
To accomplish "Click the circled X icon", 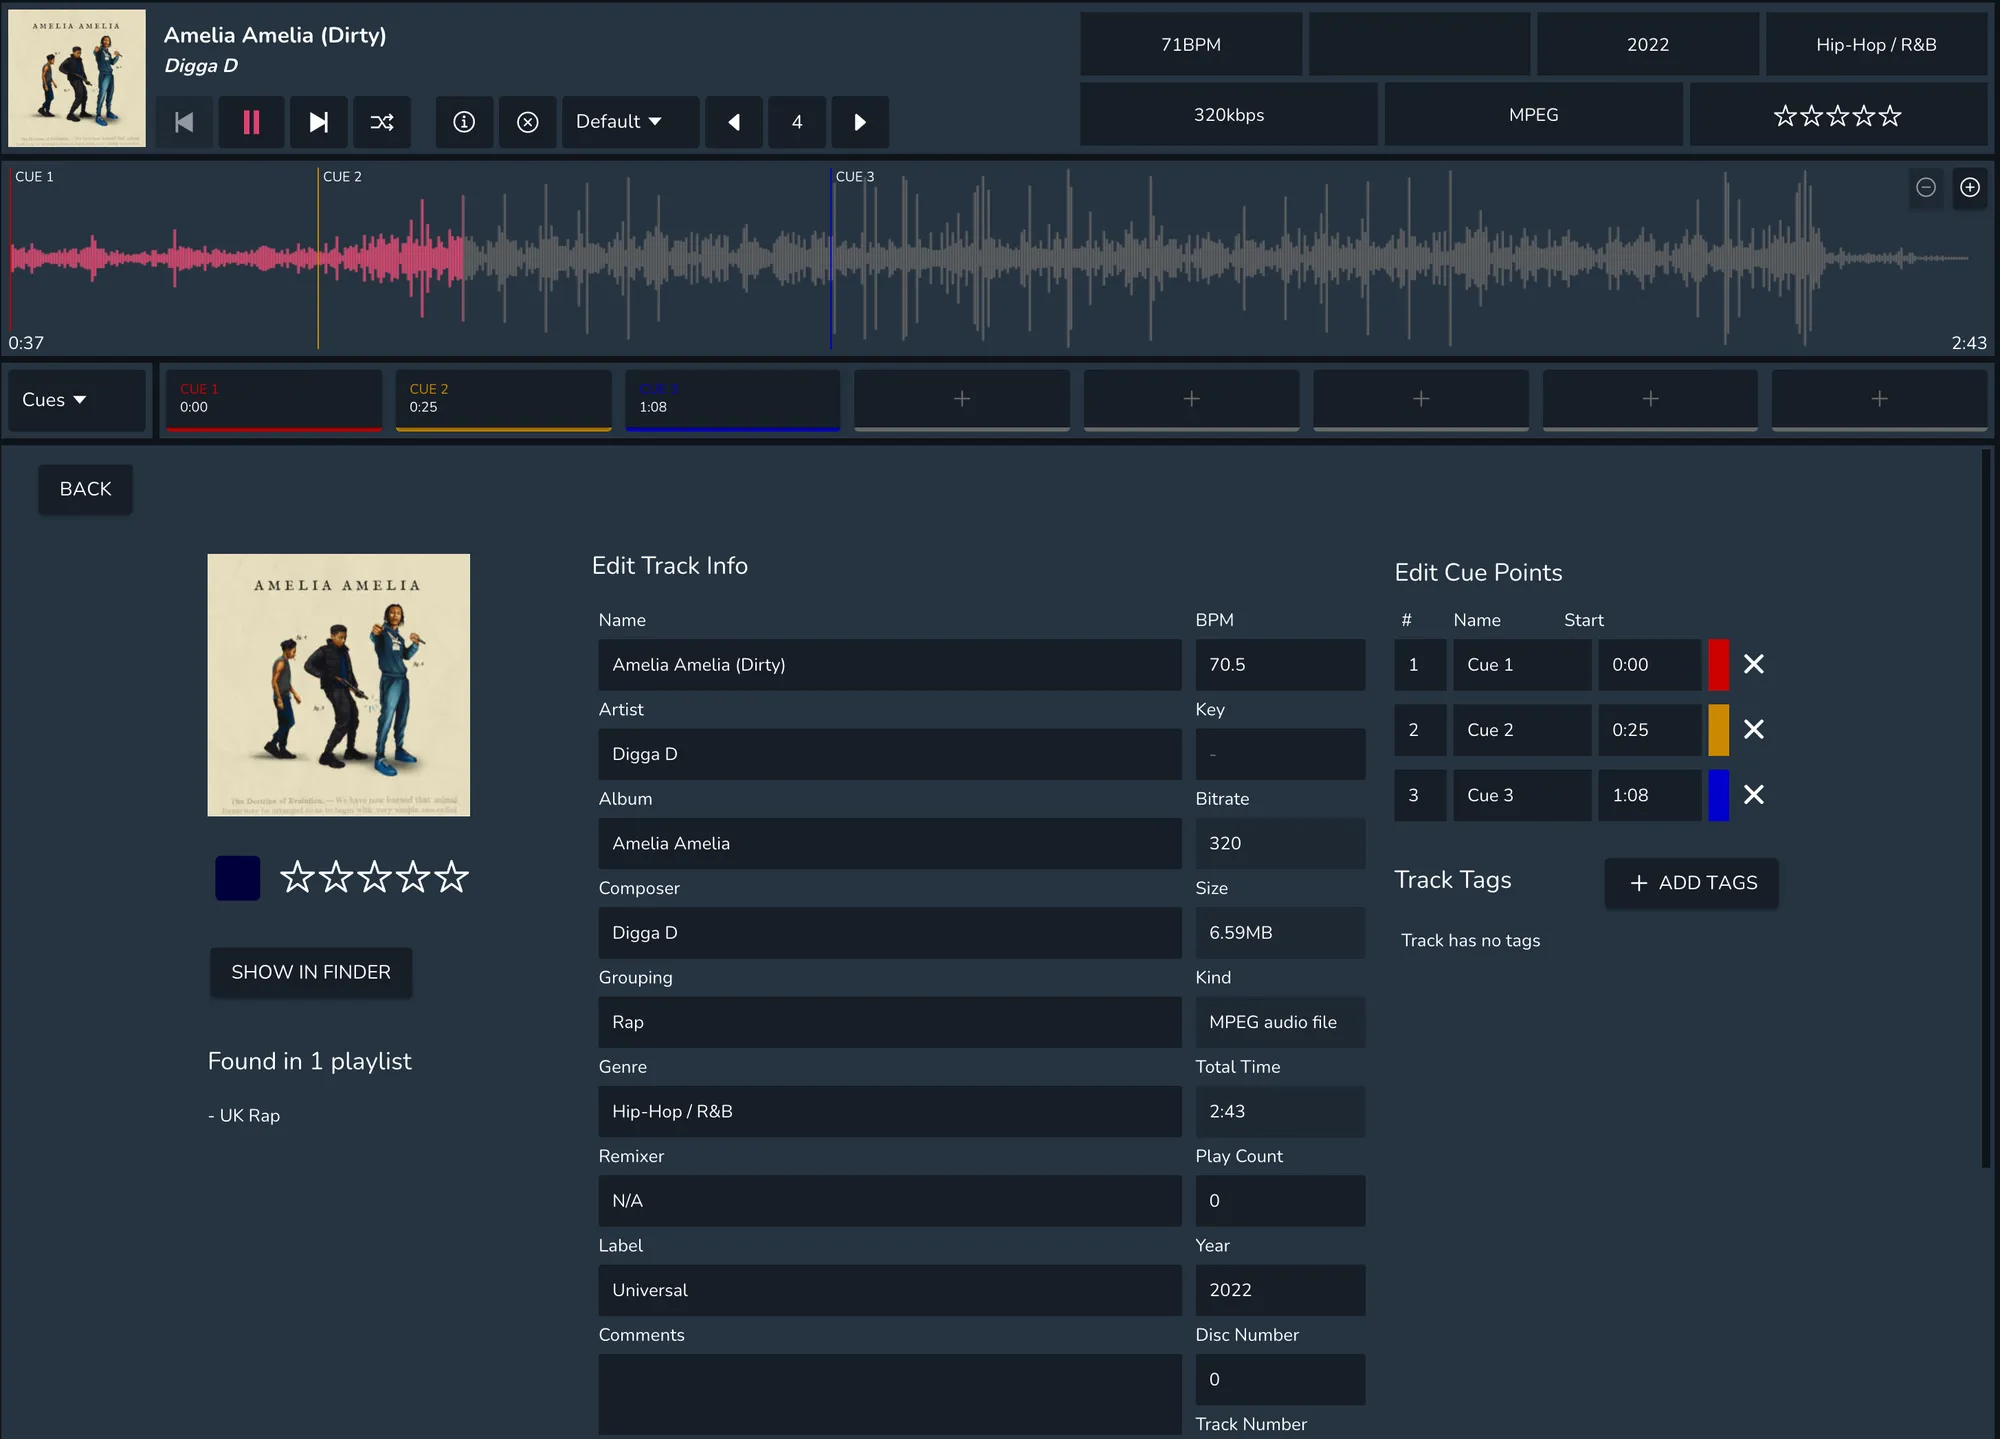I will [x=527, y=122].
